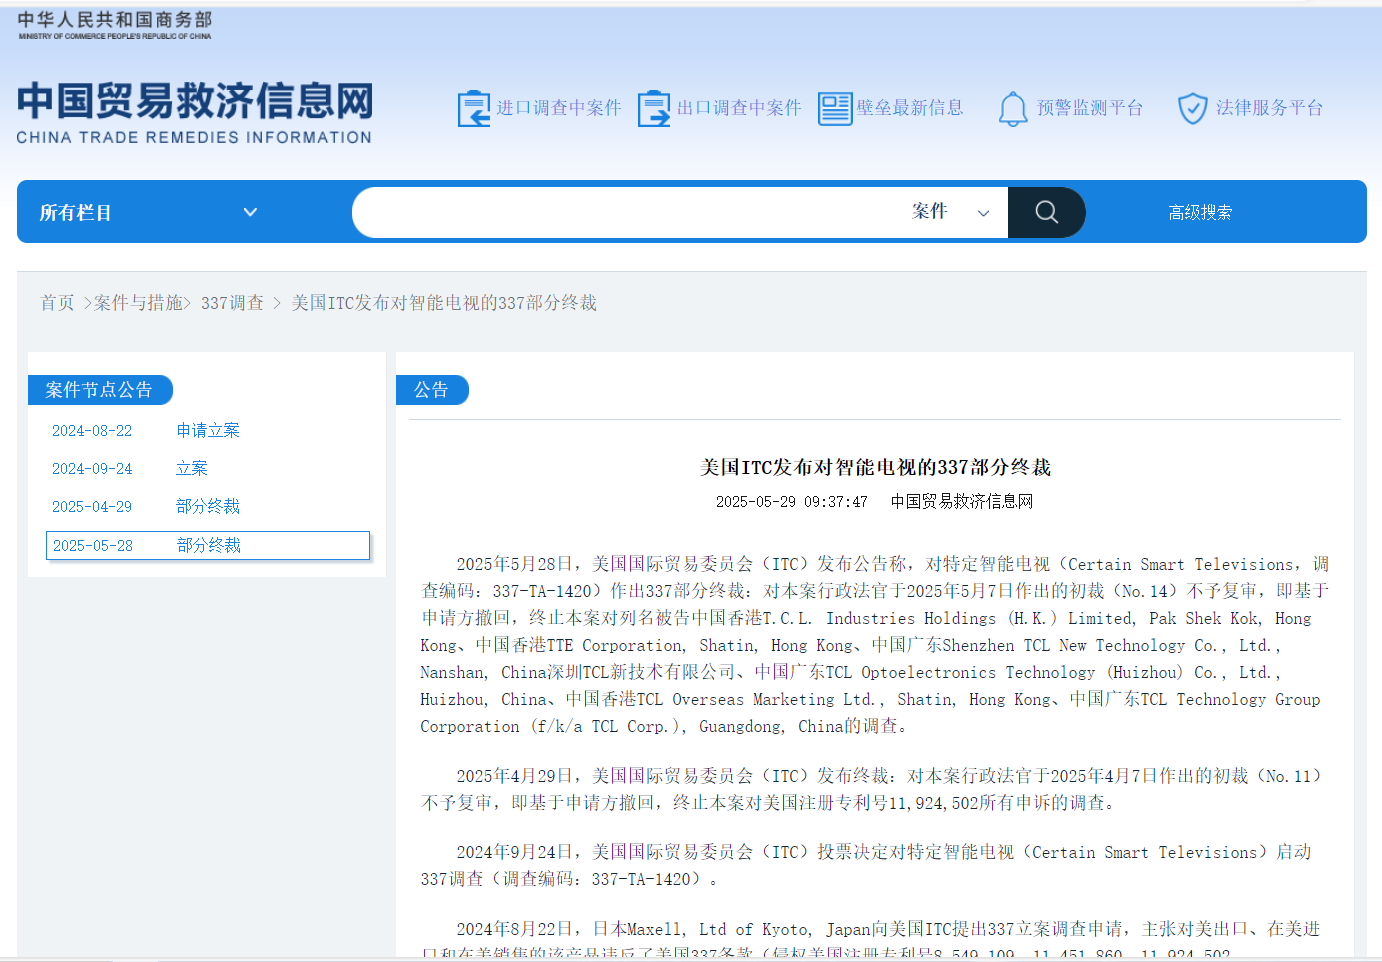Click the article title heading

tap(875, 467)
